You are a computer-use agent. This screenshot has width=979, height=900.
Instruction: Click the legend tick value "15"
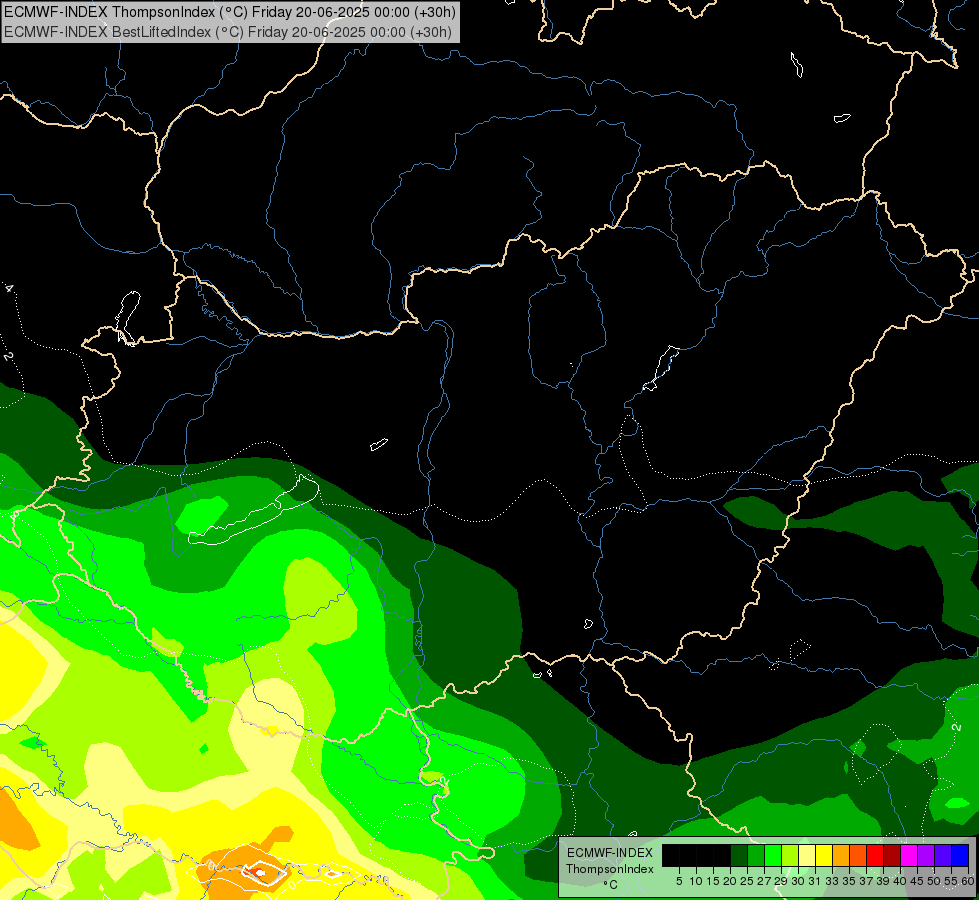coord(713,881)
